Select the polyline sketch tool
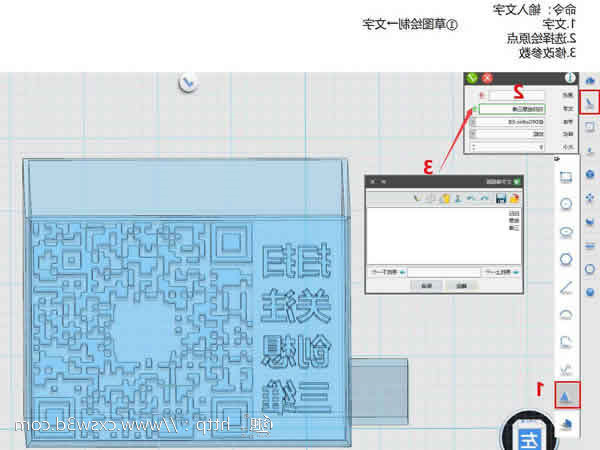This screenshot has height=450, width=600. click(x=566, y=342)
